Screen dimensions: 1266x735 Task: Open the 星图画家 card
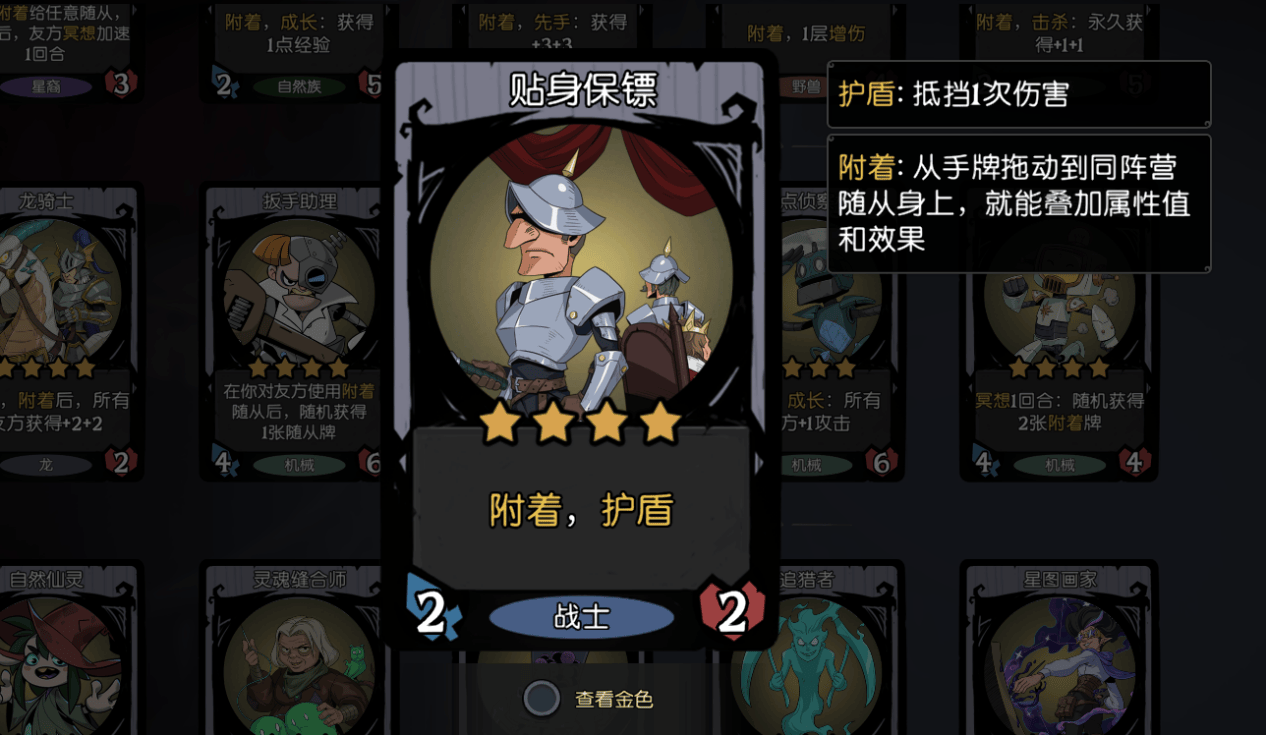coord(1059,648)
